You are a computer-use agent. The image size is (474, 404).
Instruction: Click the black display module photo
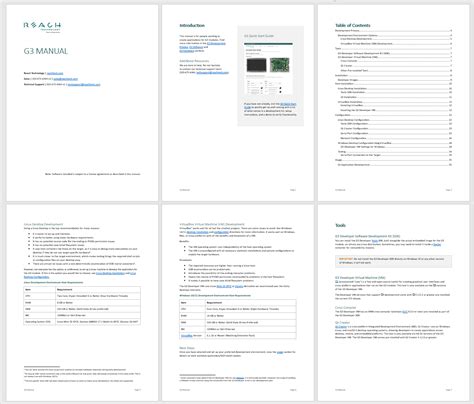click(x=256, y=65)
